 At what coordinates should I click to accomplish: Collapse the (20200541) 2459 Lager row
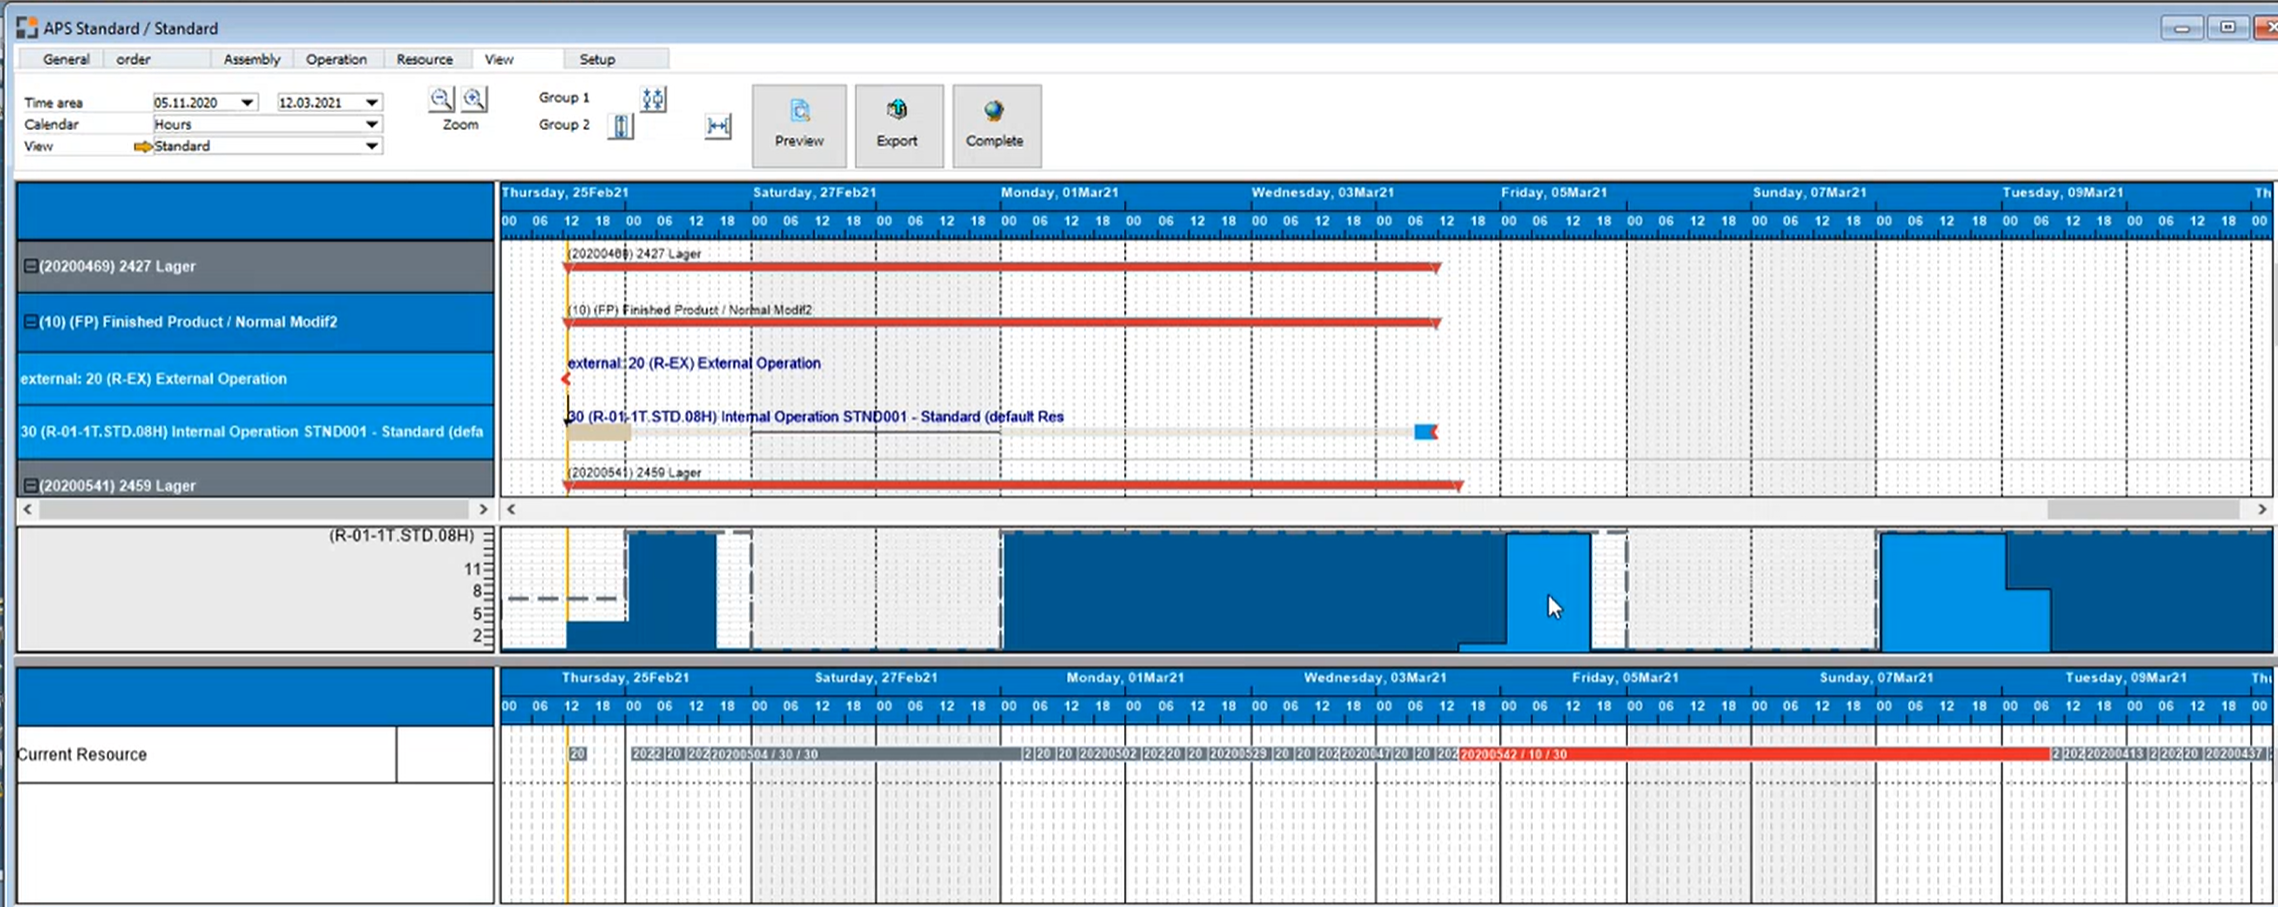[x=31, y=485]
